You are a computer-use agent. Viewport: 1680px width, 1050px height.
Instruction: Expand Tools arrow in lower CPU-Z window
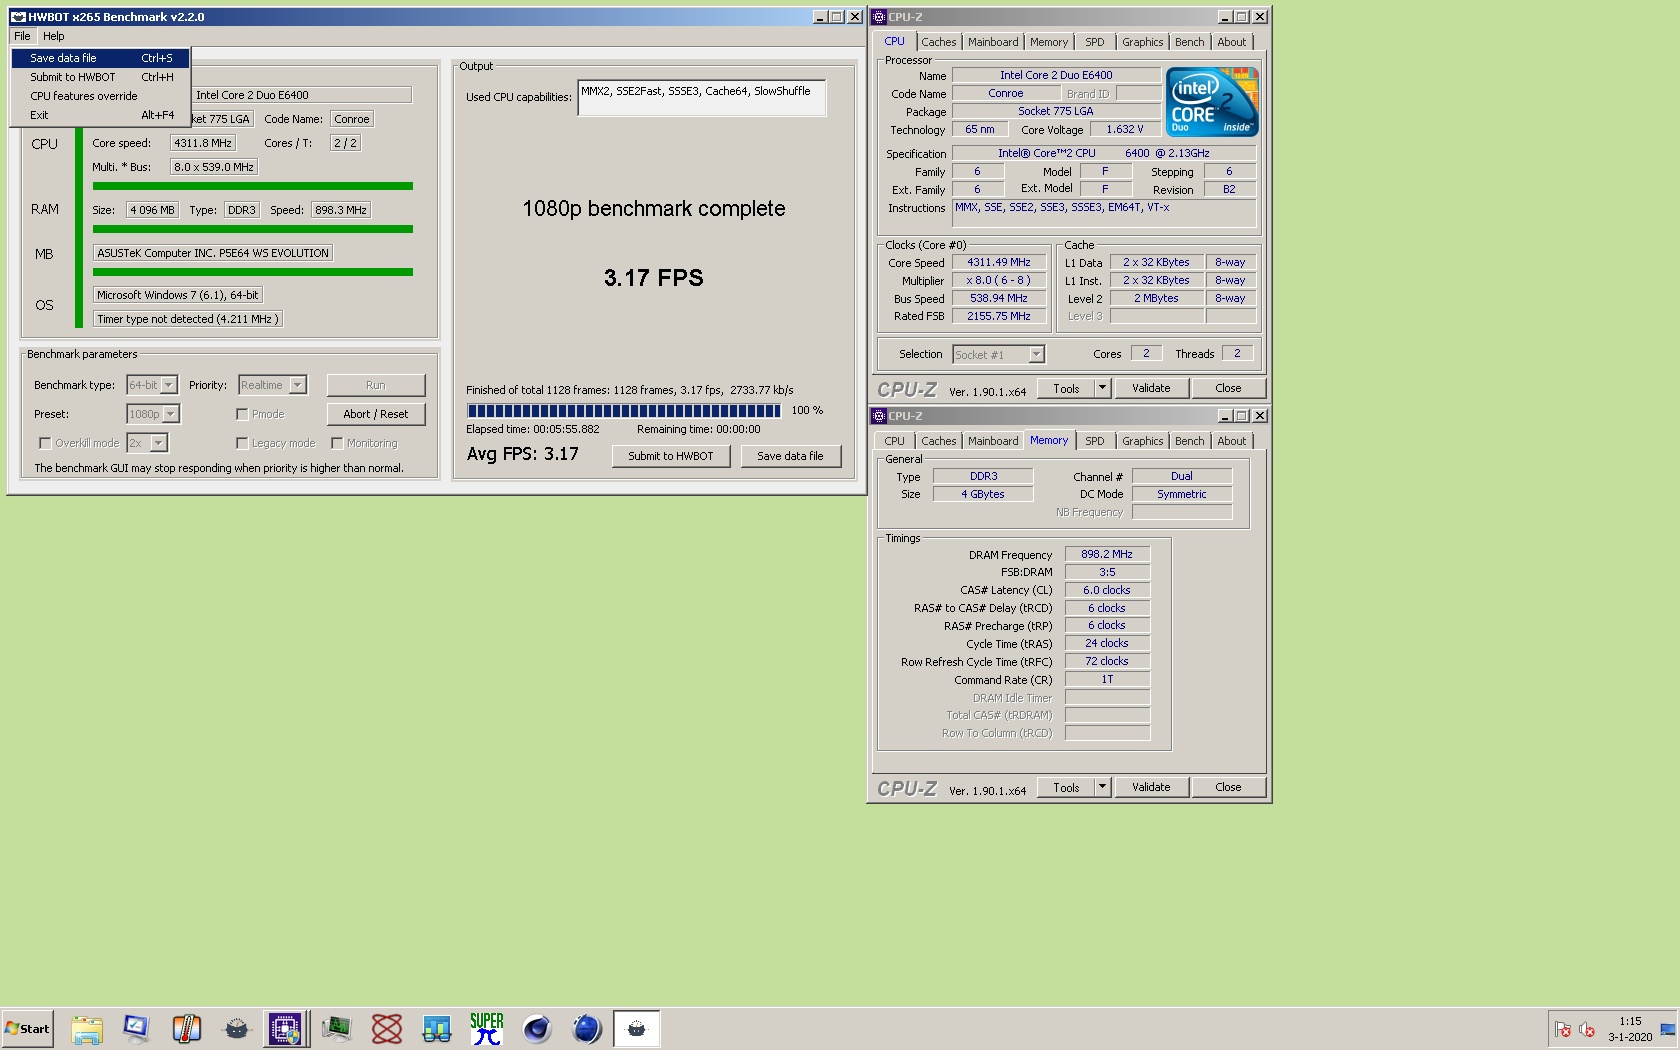tap(1102, 787)
